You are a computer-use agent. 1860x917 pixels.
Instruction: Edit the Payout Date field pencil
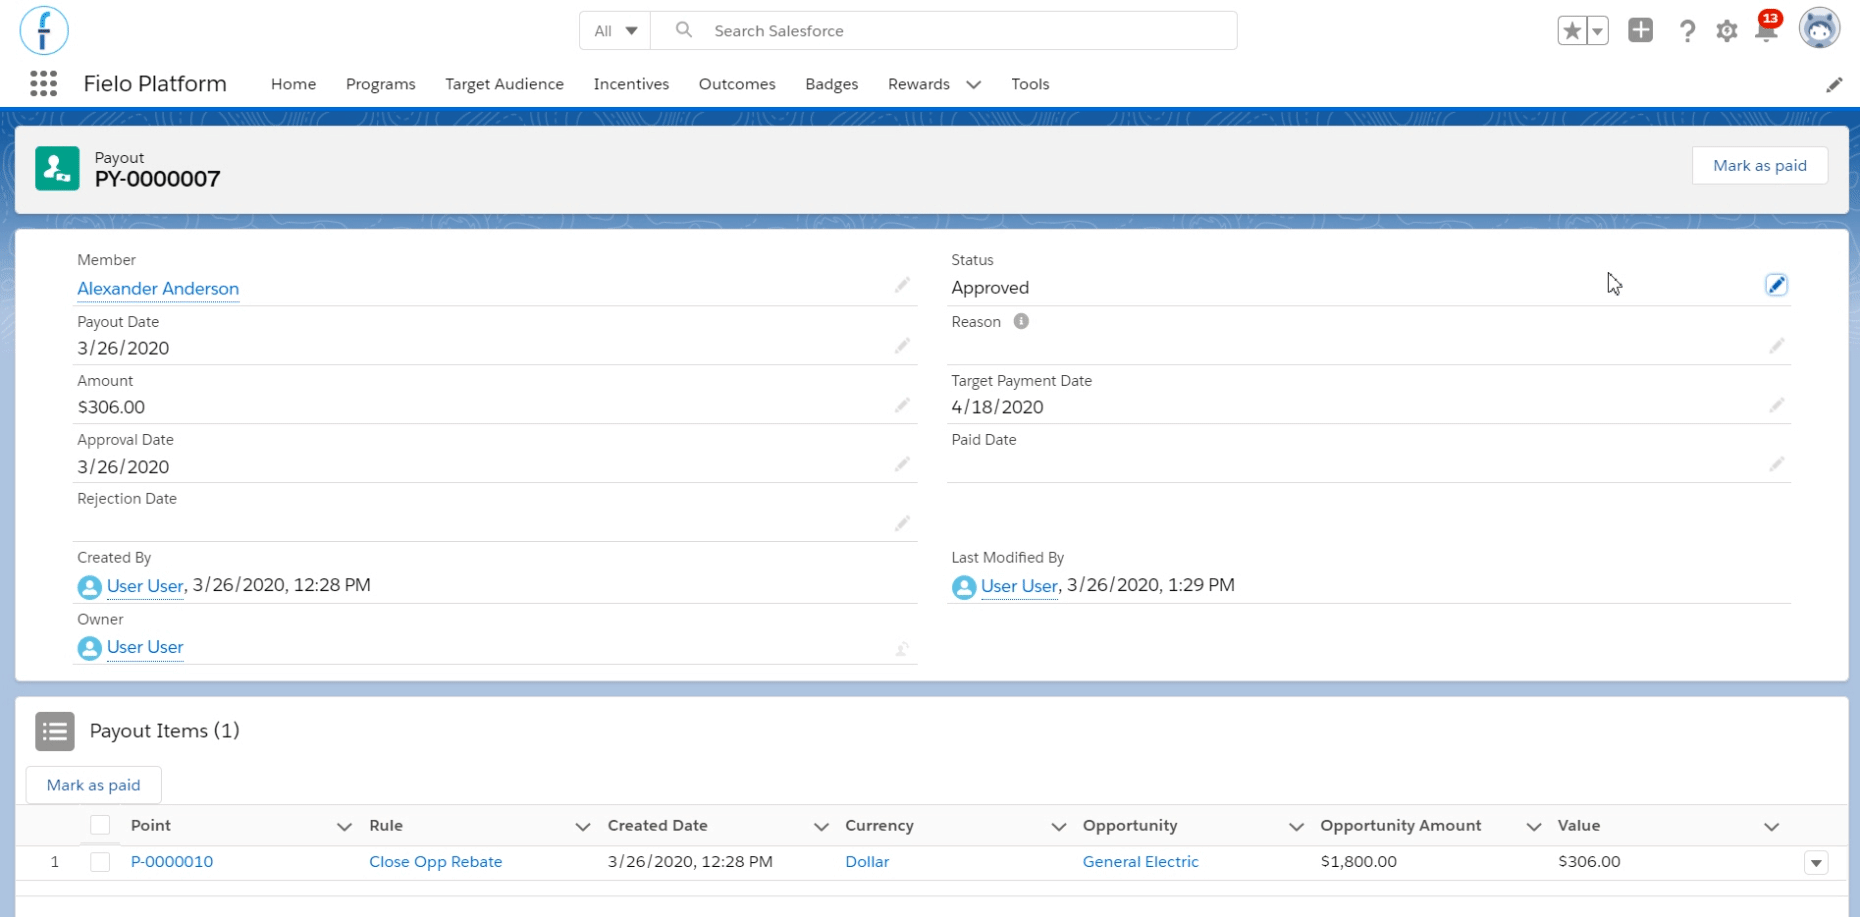click(x=902, y=346)
